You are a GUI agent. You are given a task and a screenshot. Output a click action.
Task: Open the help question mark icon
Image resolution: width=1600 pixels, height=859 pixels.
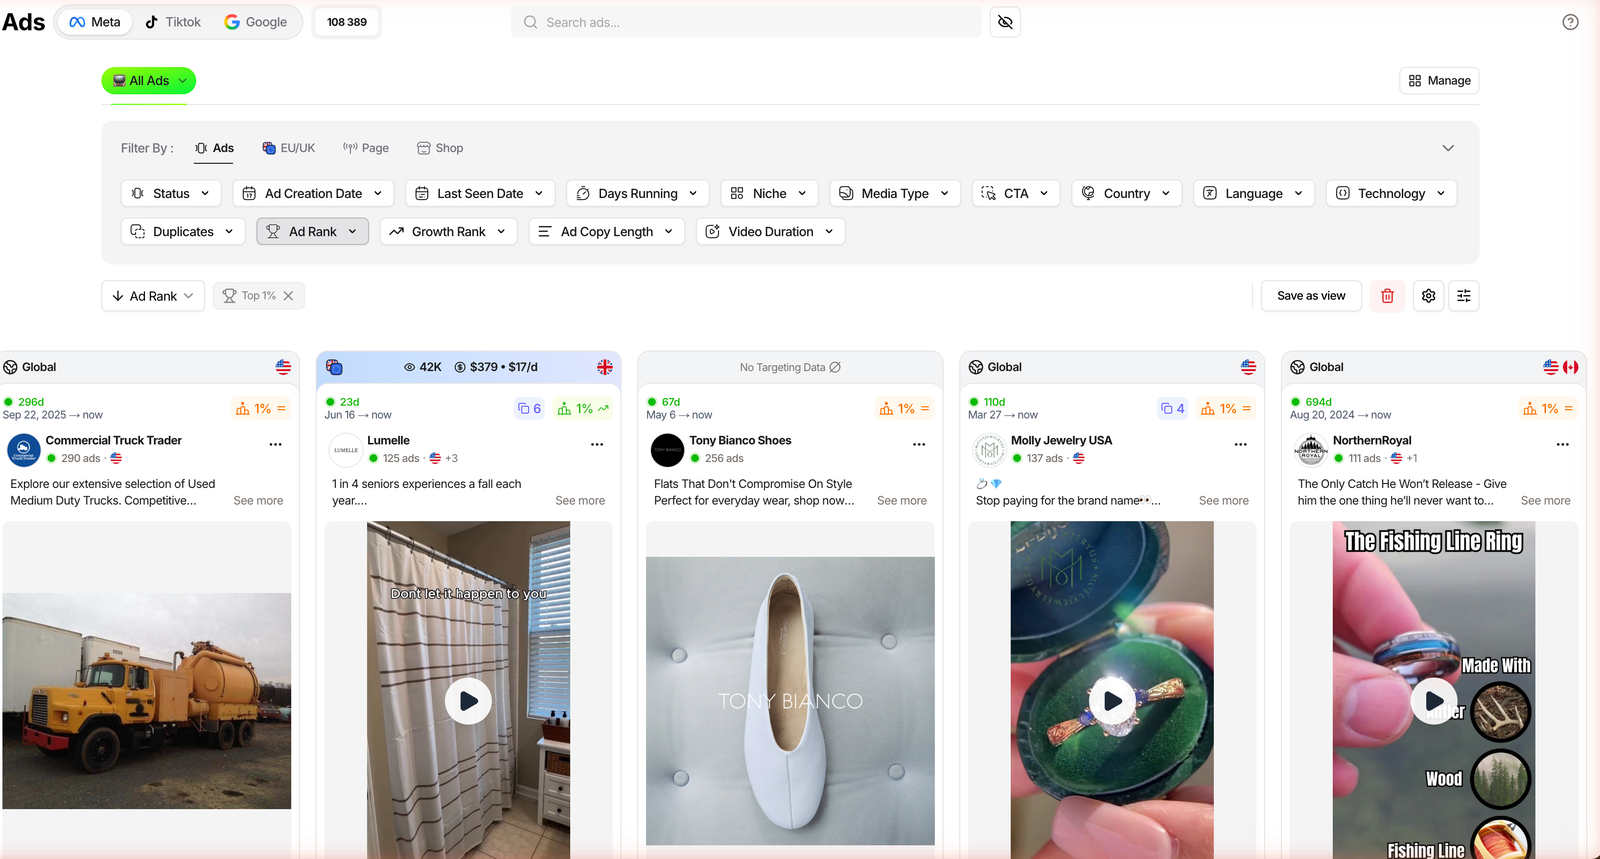(1570, 22)
